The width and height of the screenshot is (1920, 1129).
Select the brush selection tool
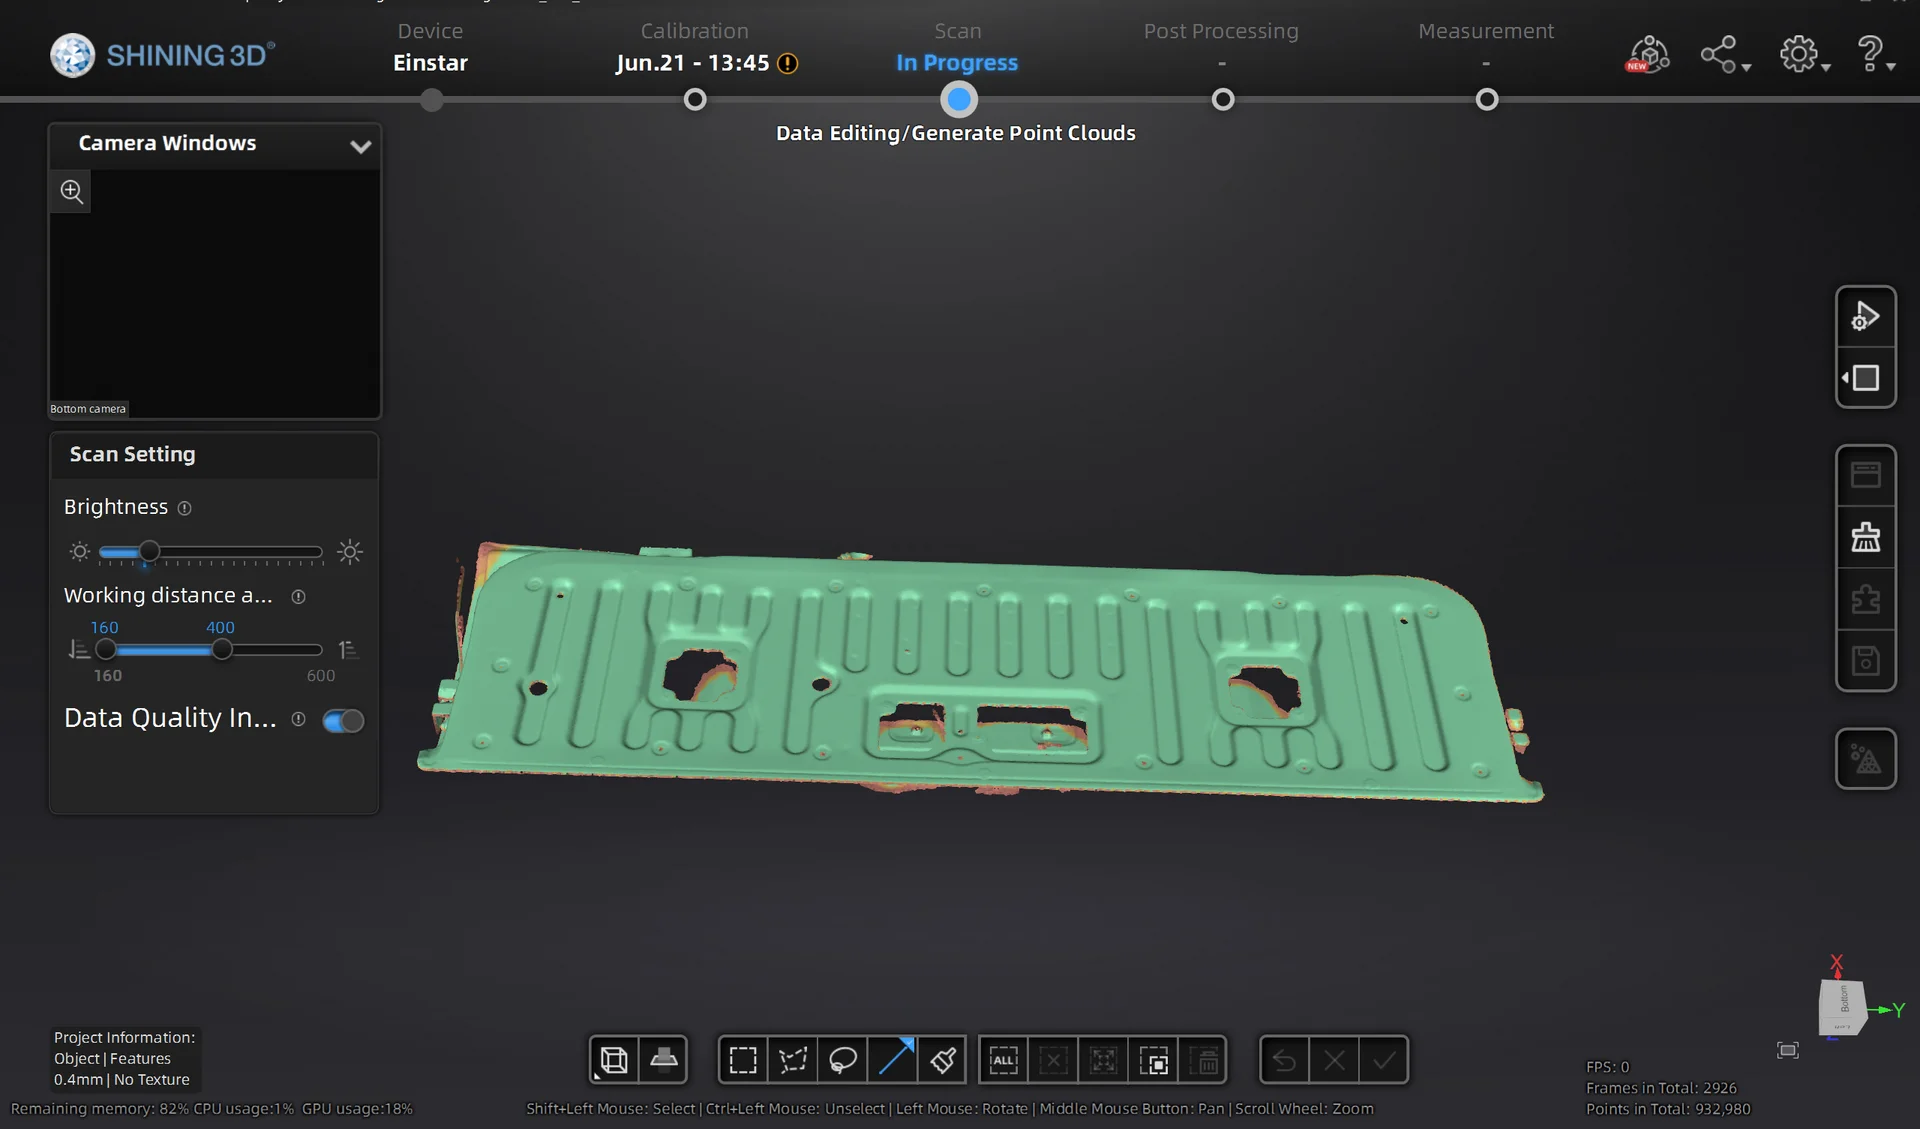[x=943, y=1060]
